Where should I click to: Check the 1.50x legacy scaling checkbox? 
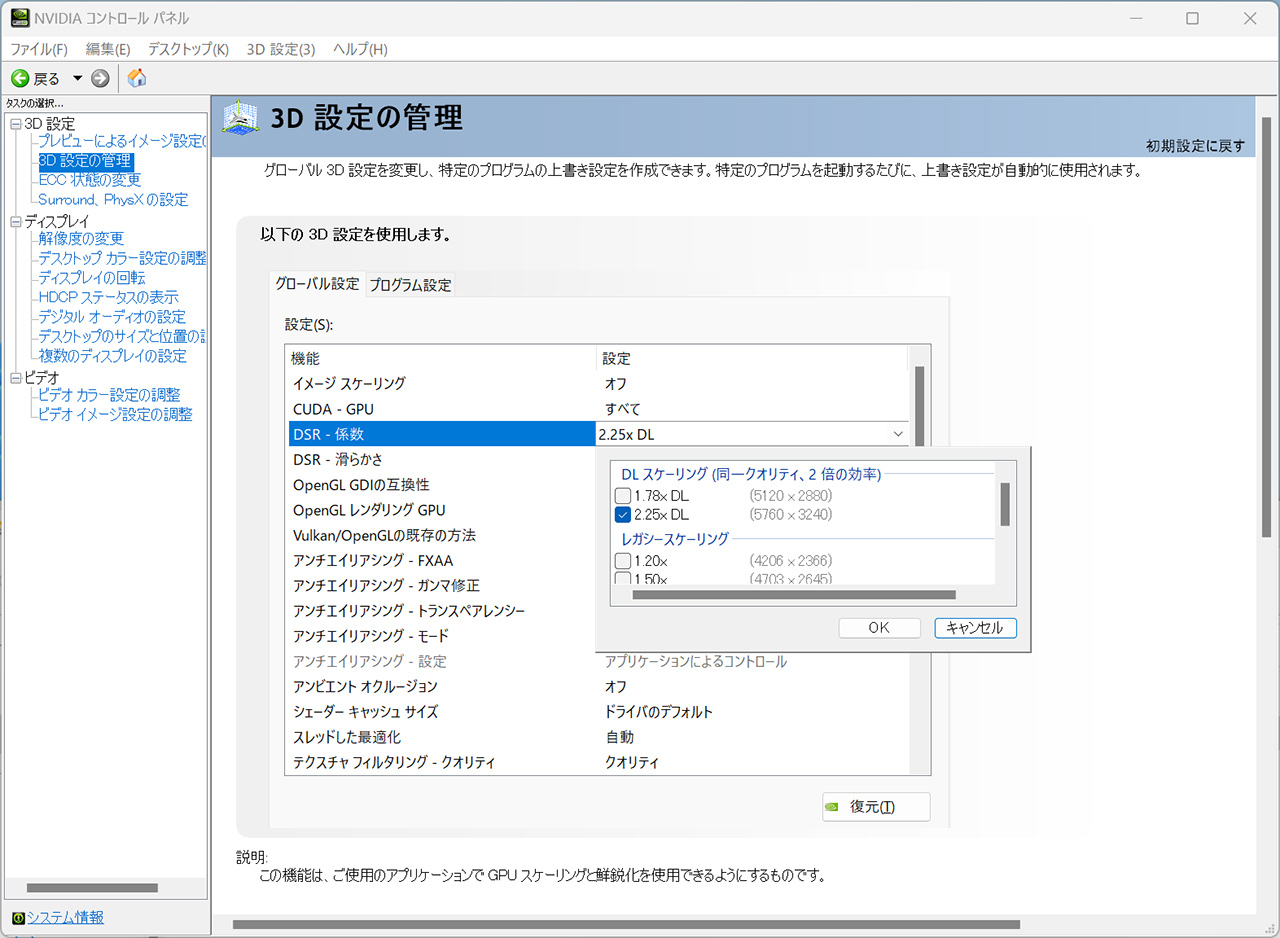click(623, 578)
